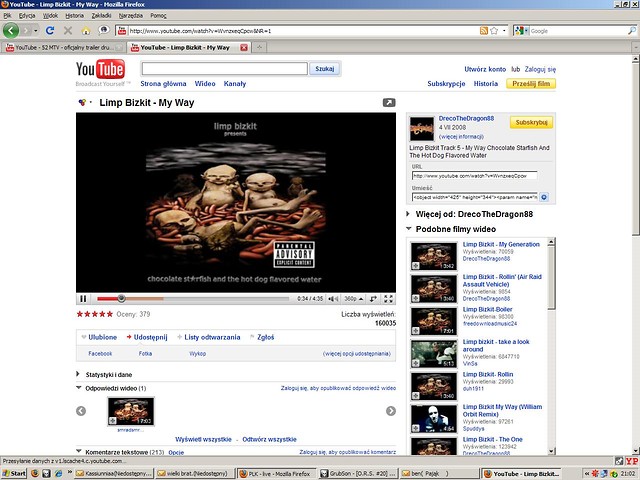Open the share icon dropdown beside title

(x=85, y=102)
